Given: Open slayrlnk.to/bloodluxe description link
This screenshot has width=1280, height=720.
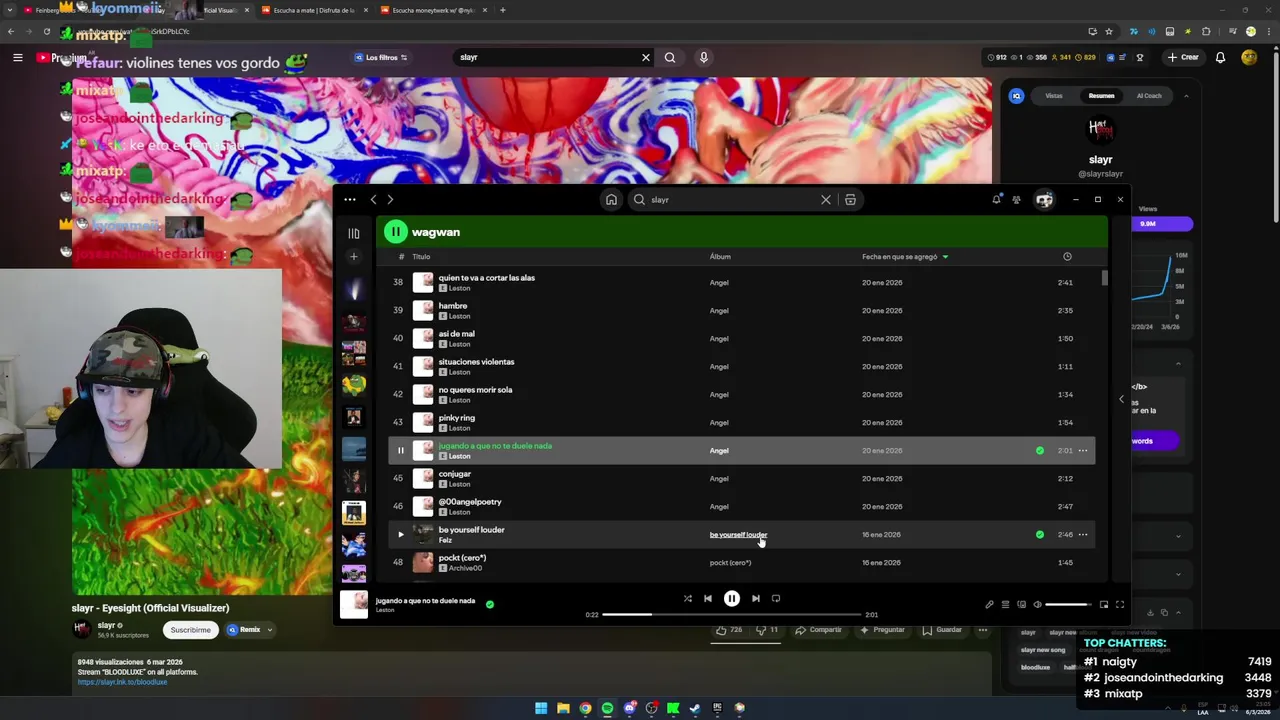Looking at the screenshot, I should tap(122, 682).
